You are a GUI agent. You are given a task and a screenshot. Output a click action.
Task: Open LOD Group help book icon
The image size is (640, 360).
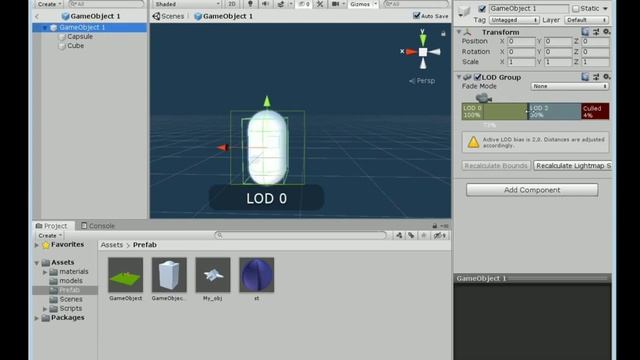pyautogui.click(x=585, y=77)
